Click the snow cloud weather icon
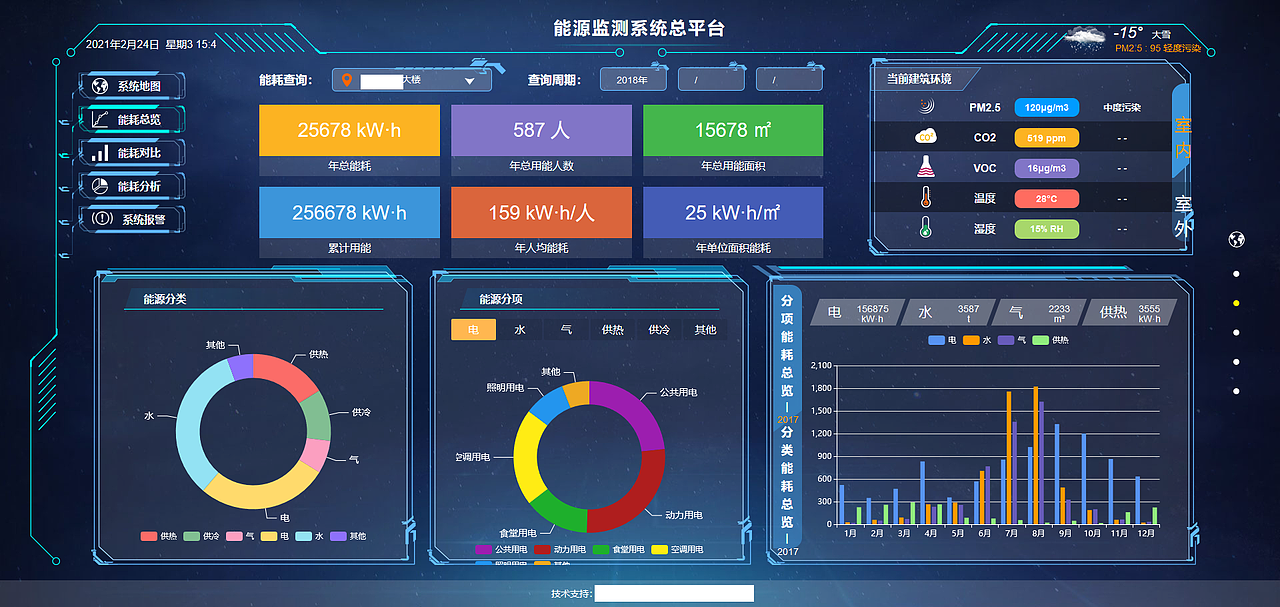The width and height of the screenshot is (1280, 607). pyautogui.click(x=1086, y=38)
